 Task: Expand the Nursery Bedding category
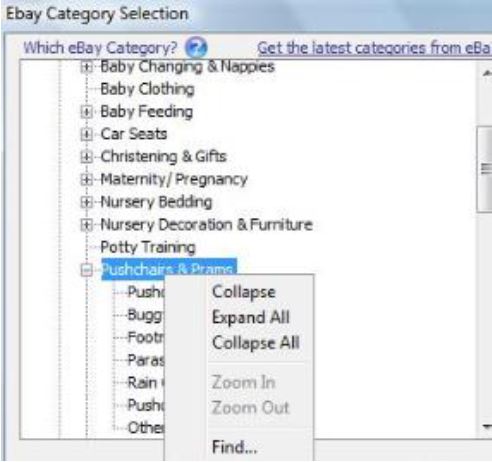click(86, 202)
